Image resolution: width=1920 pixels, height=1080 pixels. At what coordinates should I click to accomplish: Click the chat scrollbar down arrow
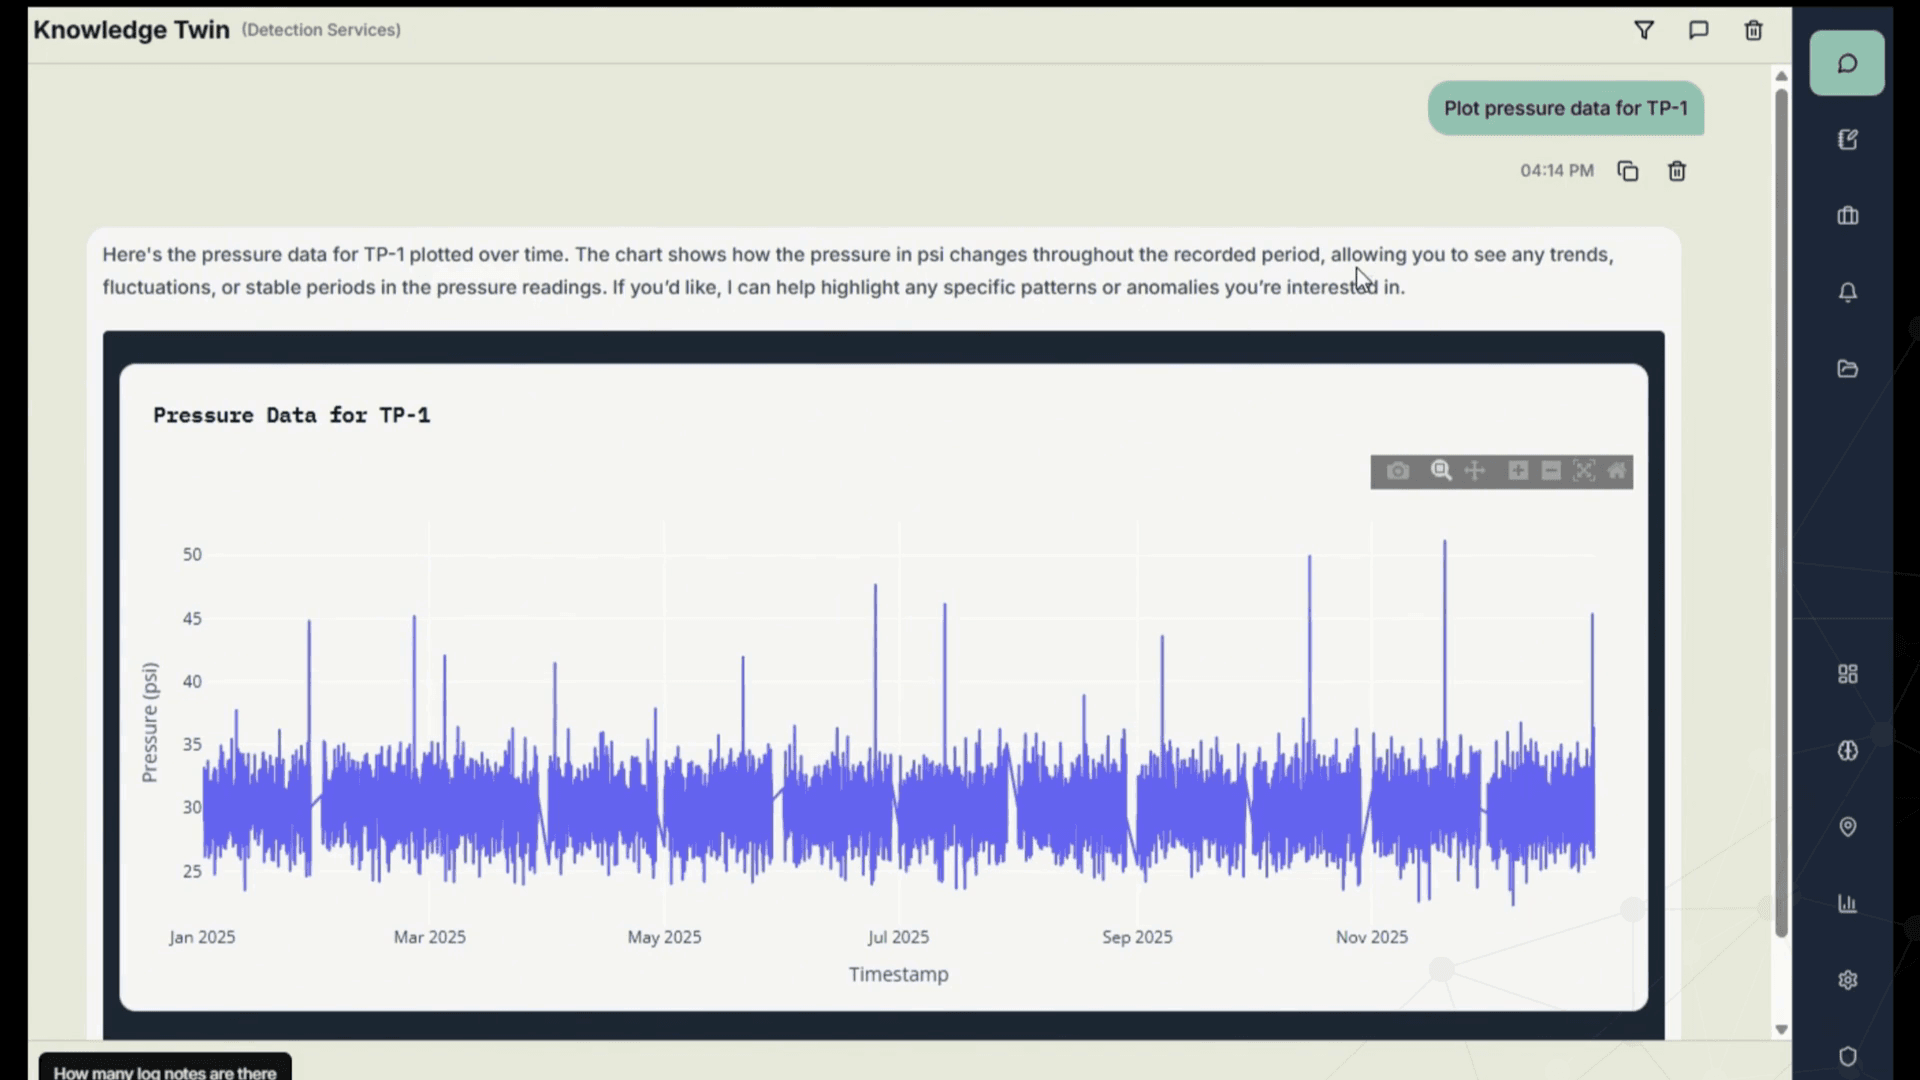coord(1781,1028)
